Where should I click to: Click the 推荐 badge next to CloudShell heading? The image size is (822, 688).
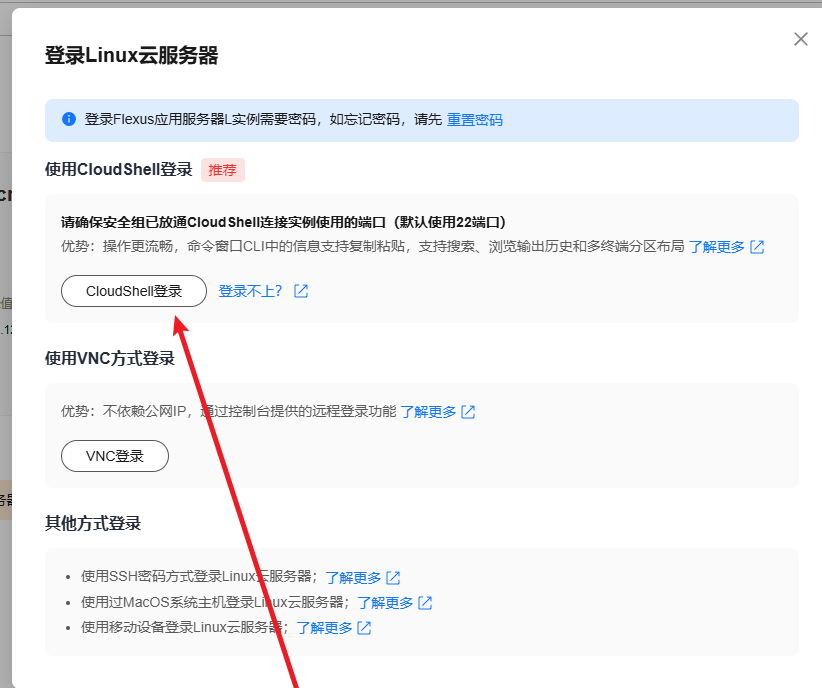click(223, 170)
